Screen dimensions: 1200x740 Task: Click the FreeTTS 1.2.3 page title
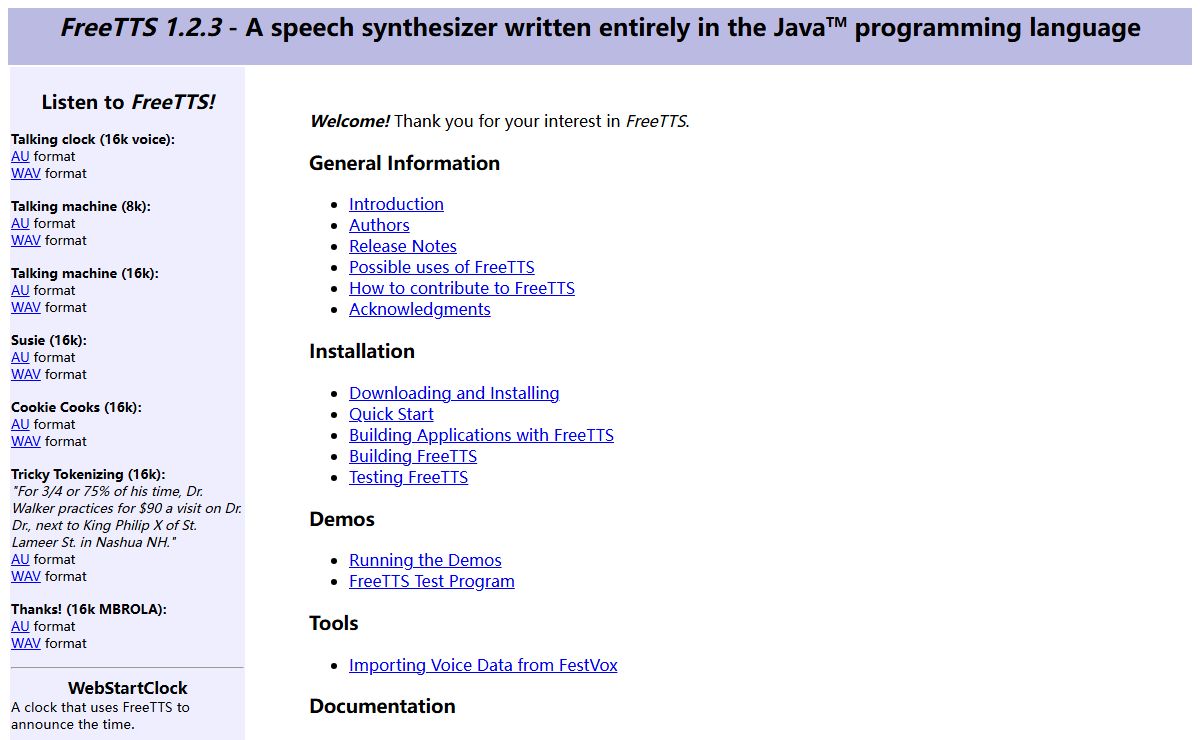point(600,28)
